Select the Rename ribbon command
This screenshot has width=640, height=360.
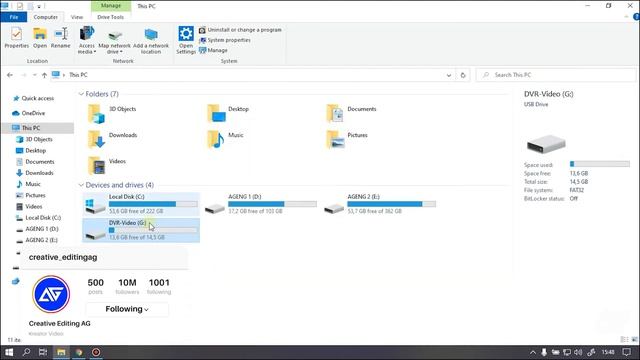60,38
